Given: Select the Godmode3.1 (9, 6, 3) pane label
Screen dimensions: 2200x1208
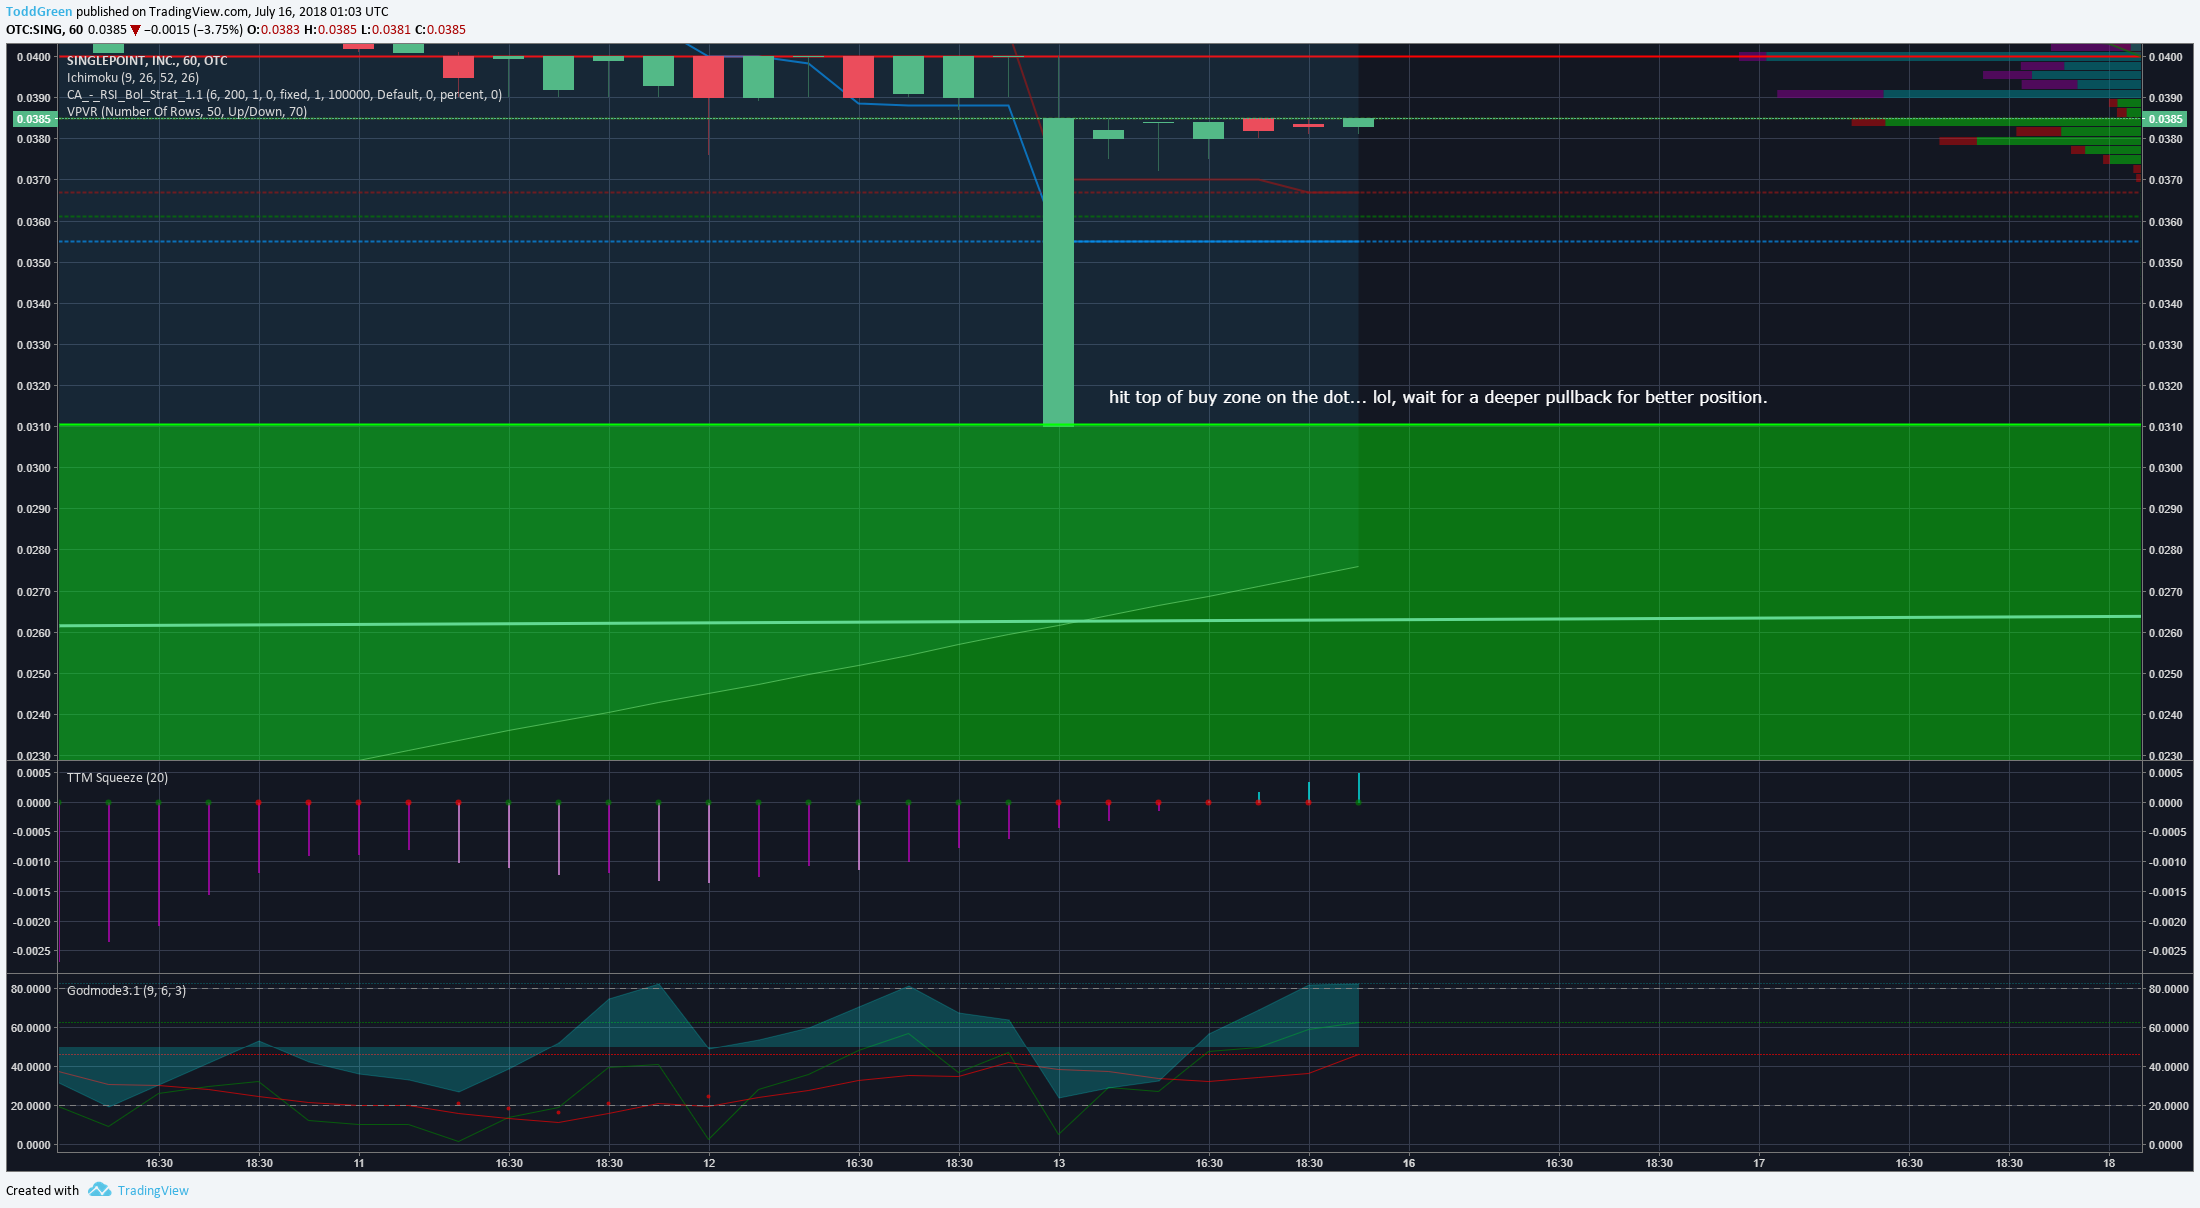Looking at the screenshot, I should point(126,991).
